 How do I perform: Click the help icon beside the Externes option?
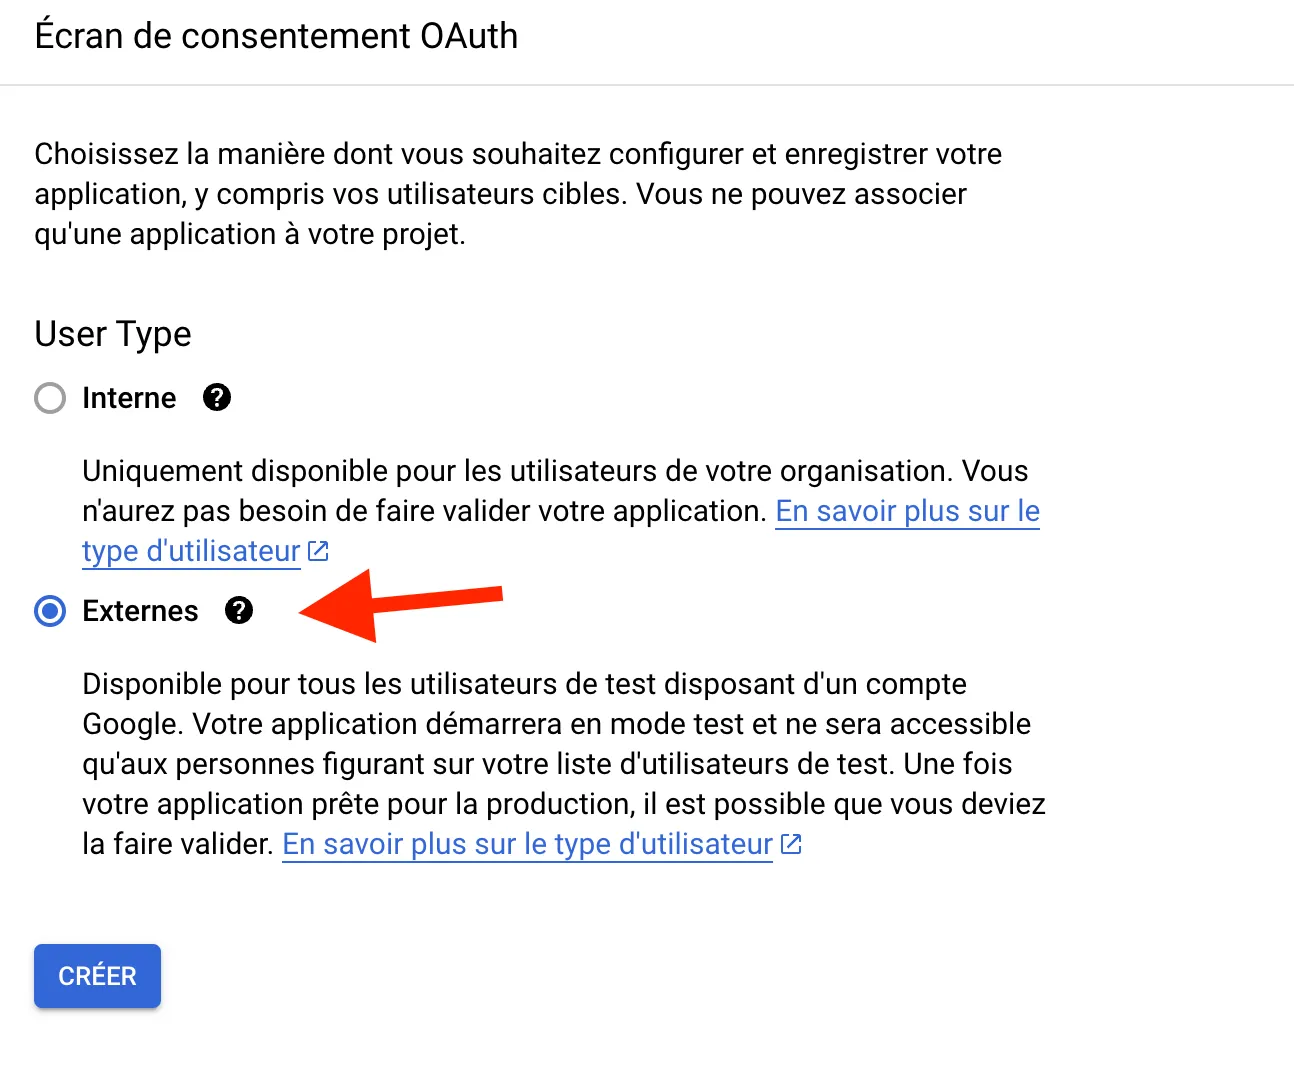[x=239, y=610]
